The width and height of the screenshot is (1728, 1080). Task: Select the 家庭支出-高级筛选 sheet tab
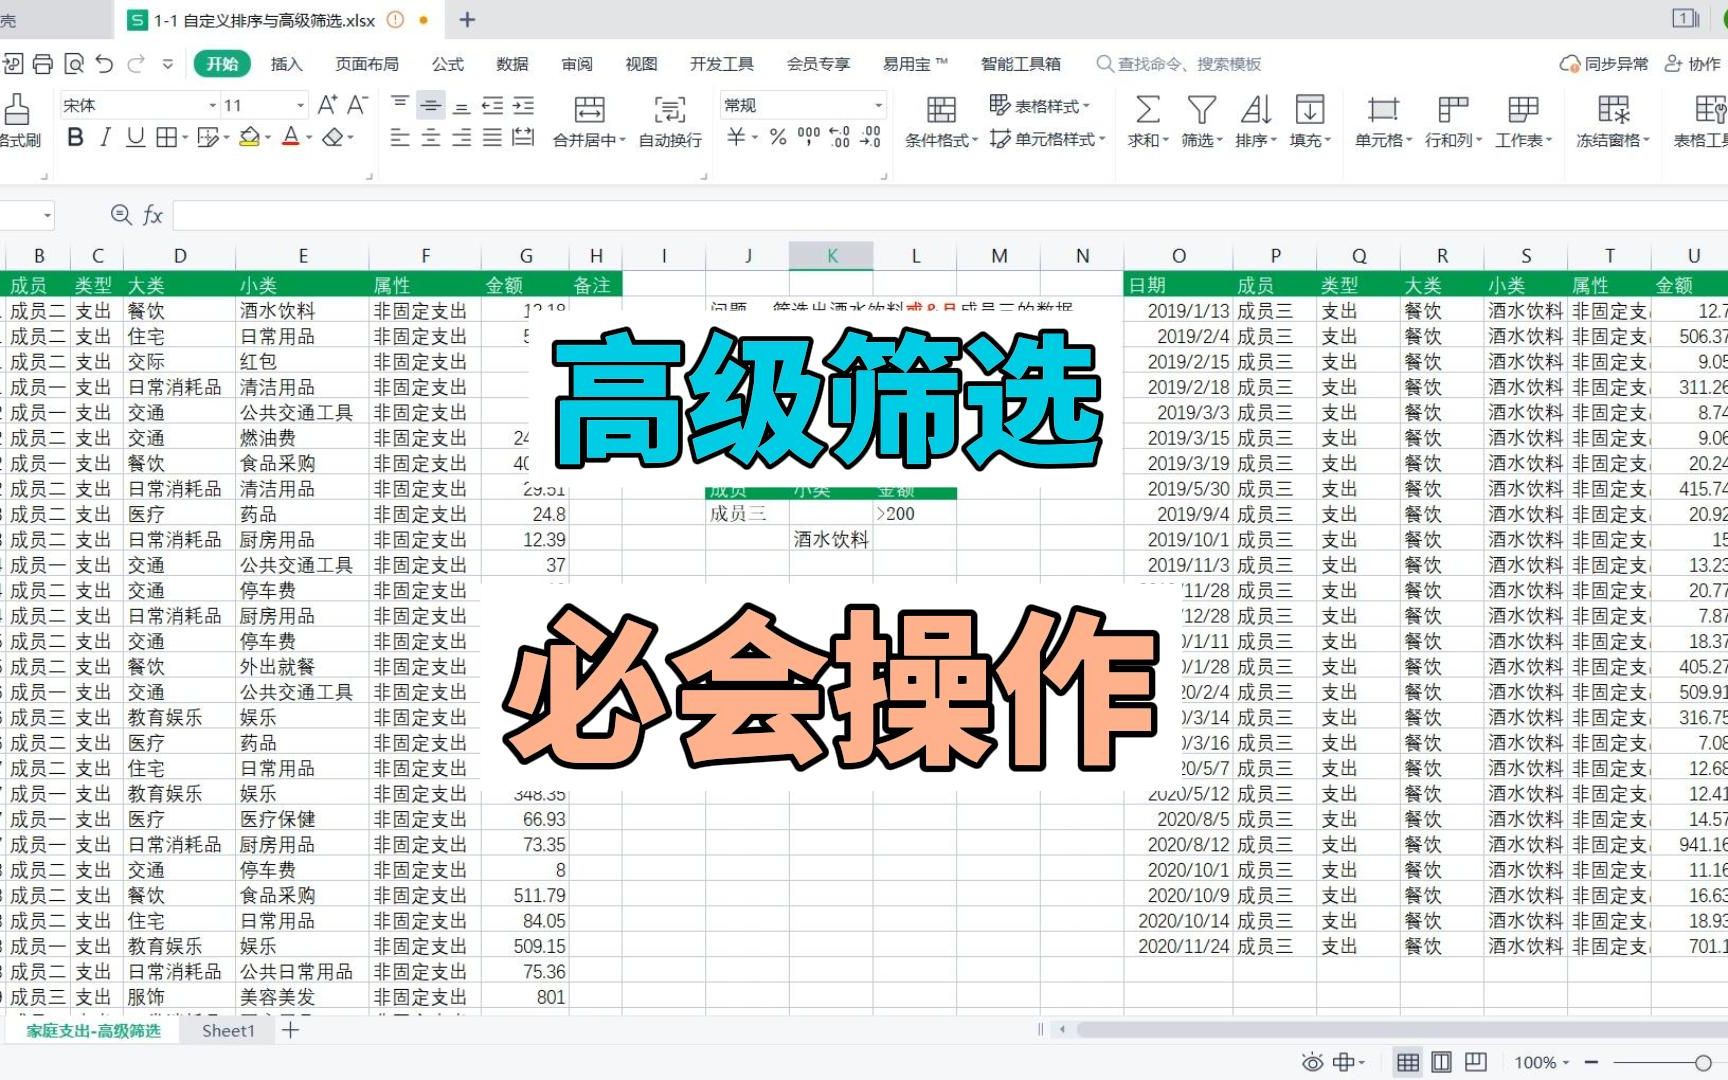pyautogui.click(x=93, y=1031)
